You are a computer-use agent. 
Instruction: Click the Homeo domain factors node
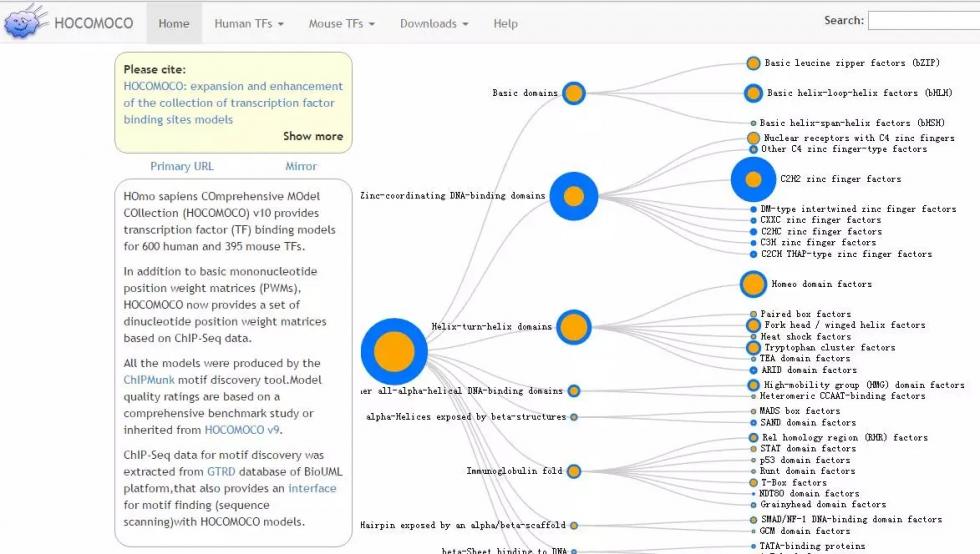(753, 285)
